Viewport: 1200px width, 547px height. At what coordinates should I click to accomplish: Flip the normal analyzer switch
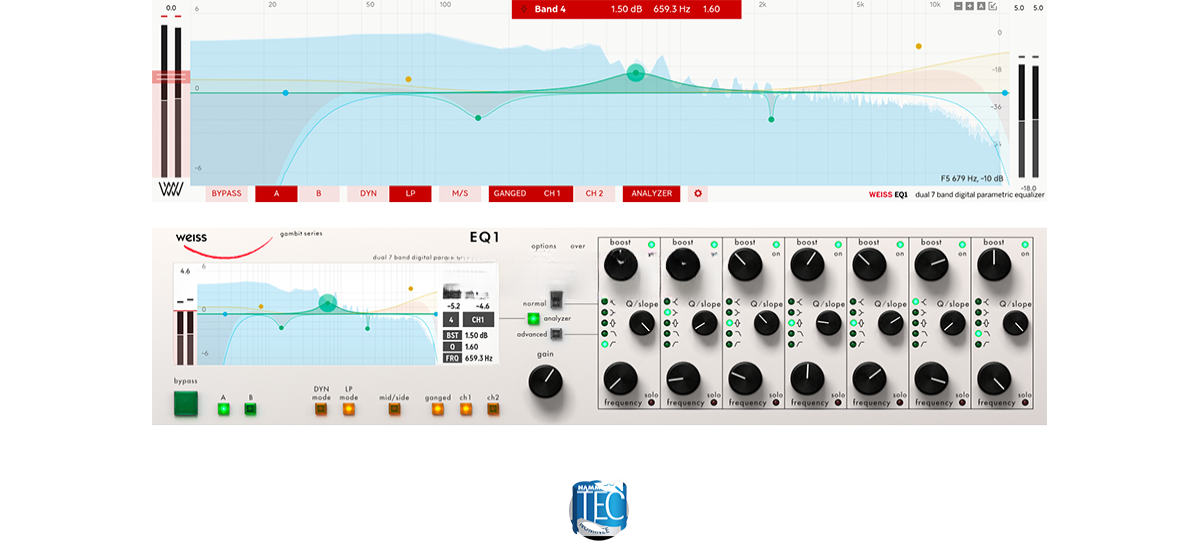tap(556, 301)
